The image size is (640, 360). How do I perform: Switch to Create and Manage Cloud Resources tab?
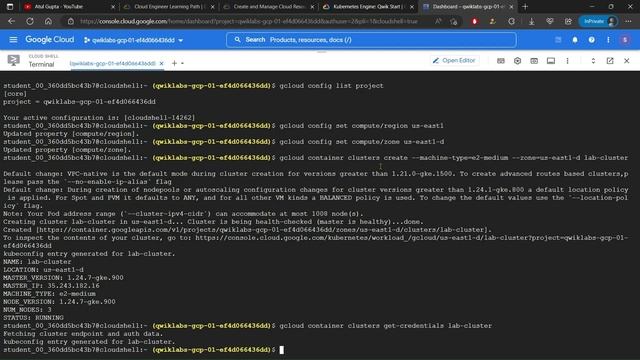click(x=268, y=7)
